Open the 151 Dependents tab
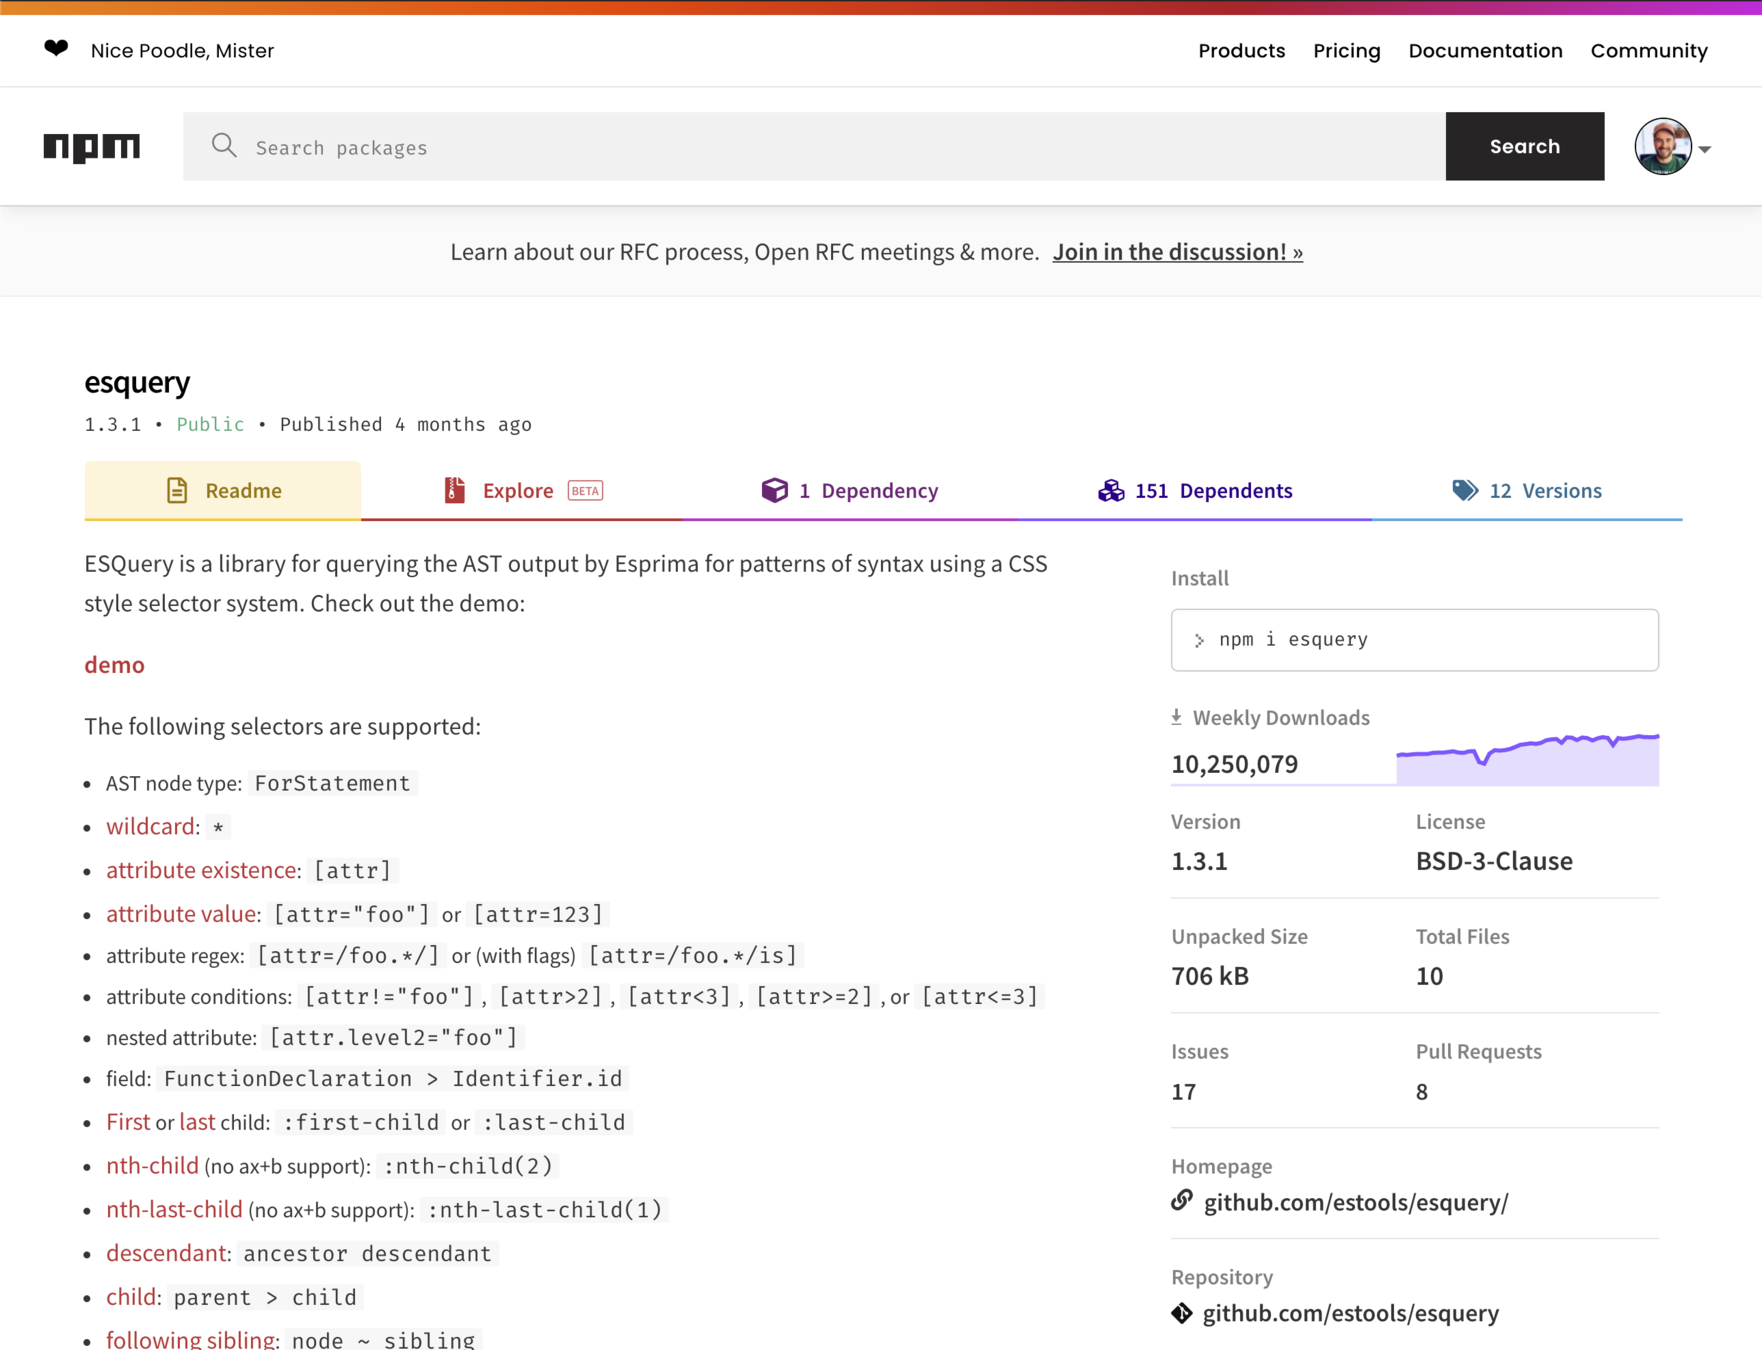Viewport: 1762px width, 1350px height. point(1195,490)
